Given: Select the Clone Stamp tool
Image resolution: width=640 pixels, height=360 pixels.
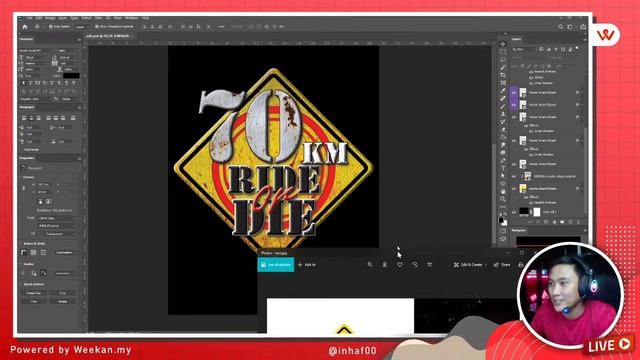Looking at the screenshot, I should [x=503, y=114].
